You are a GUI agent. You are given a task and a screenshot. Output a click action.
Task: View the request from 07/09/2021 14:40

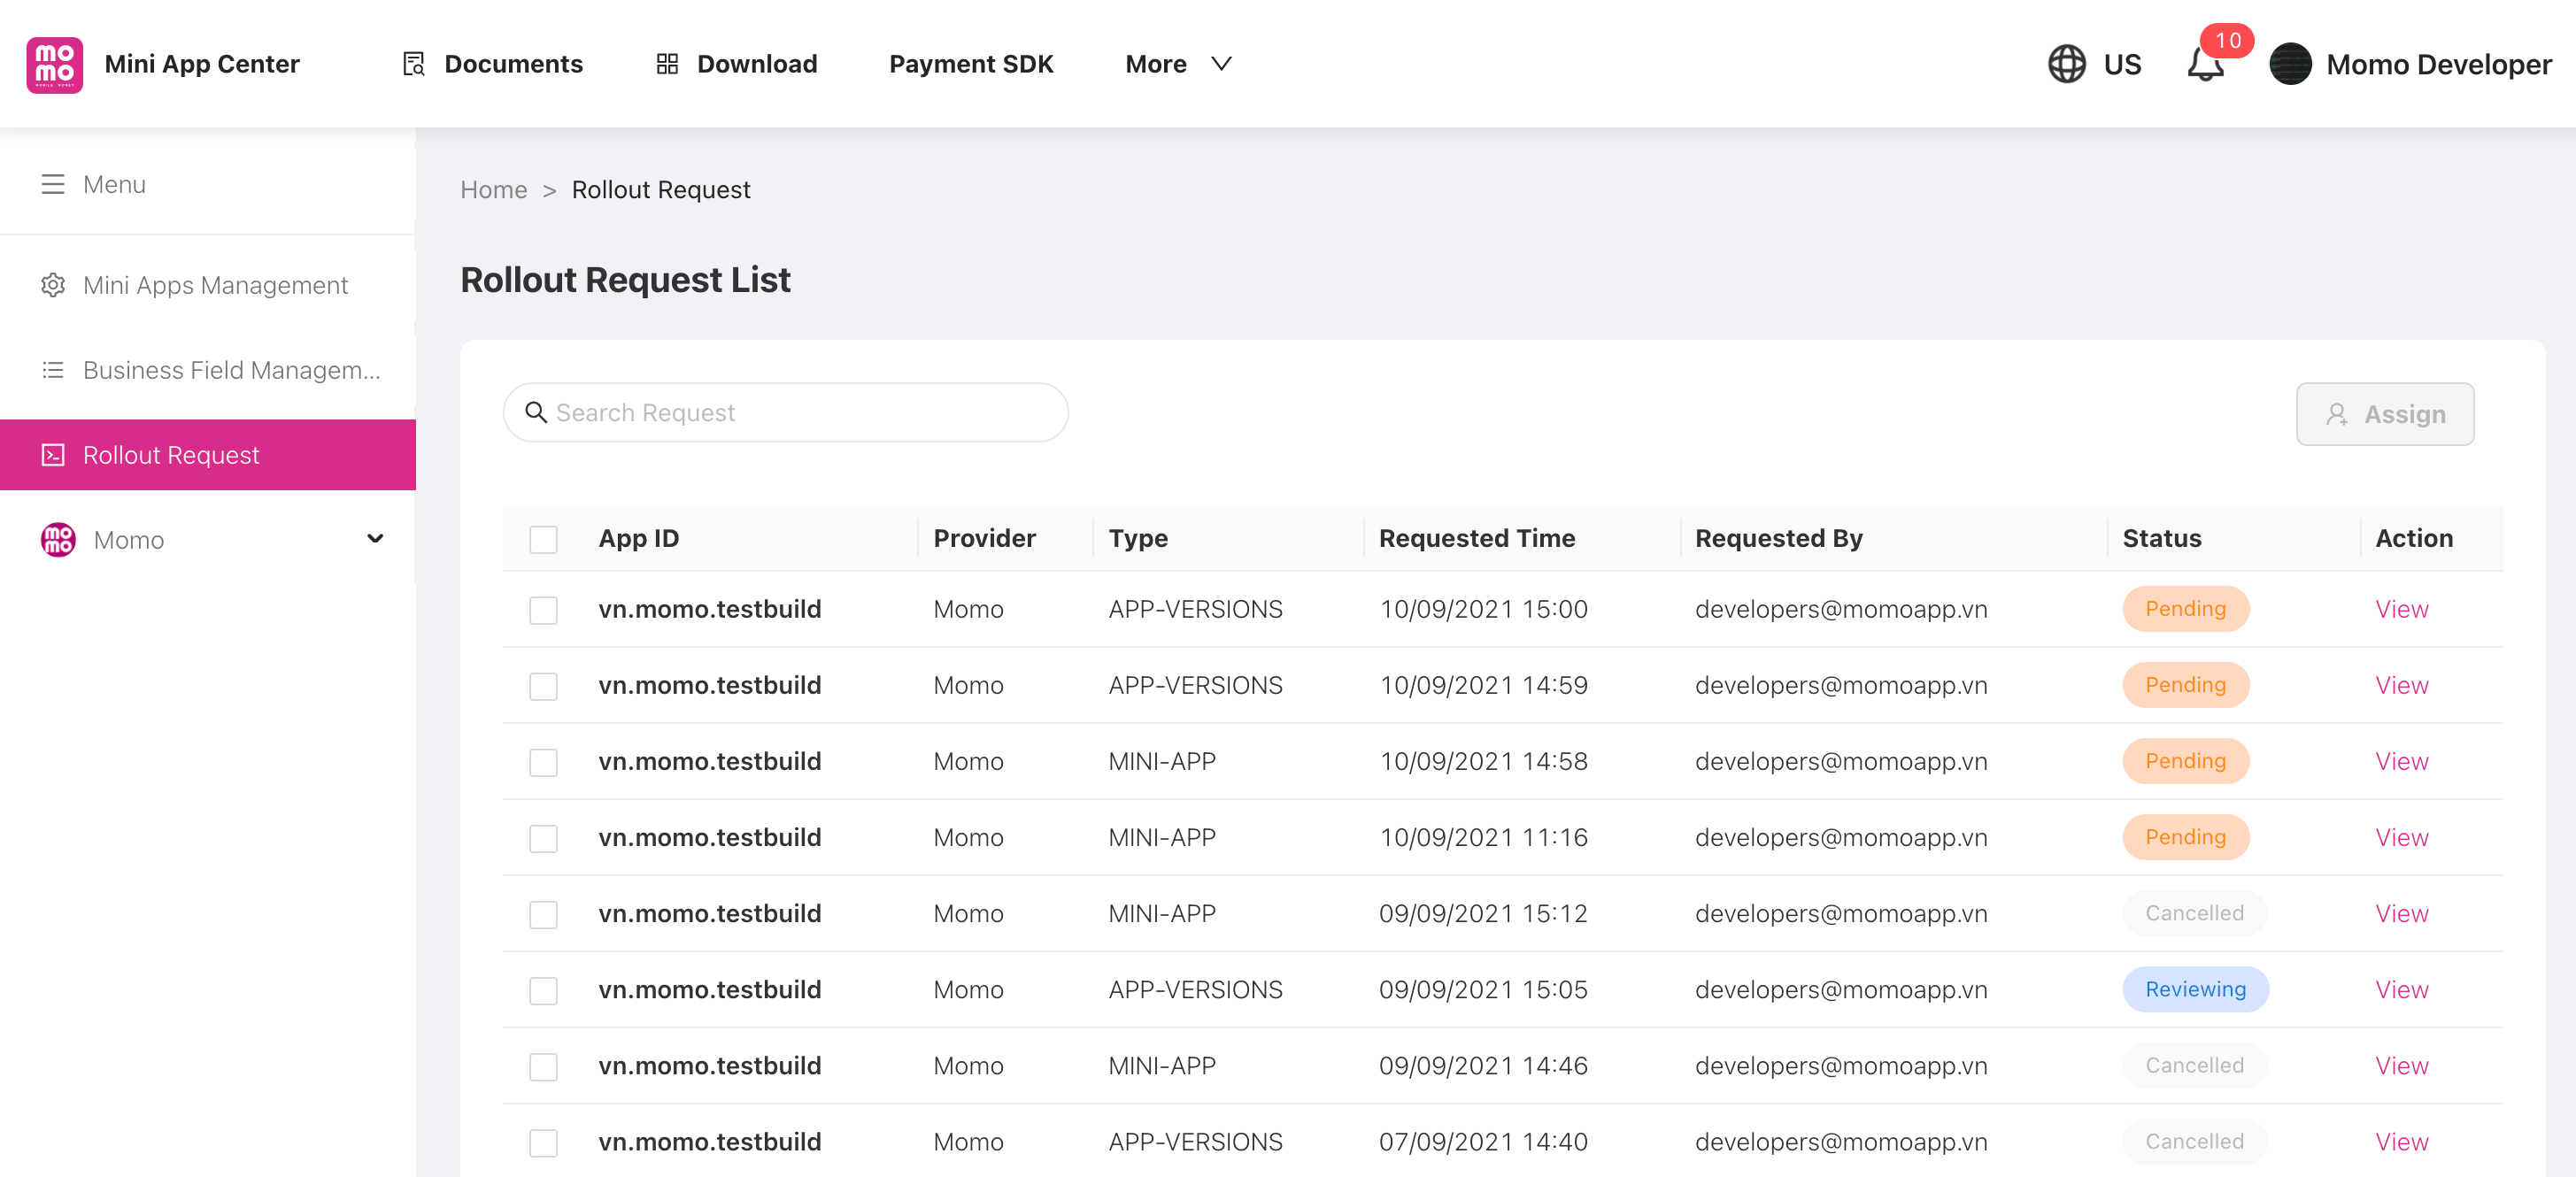2401,1141
